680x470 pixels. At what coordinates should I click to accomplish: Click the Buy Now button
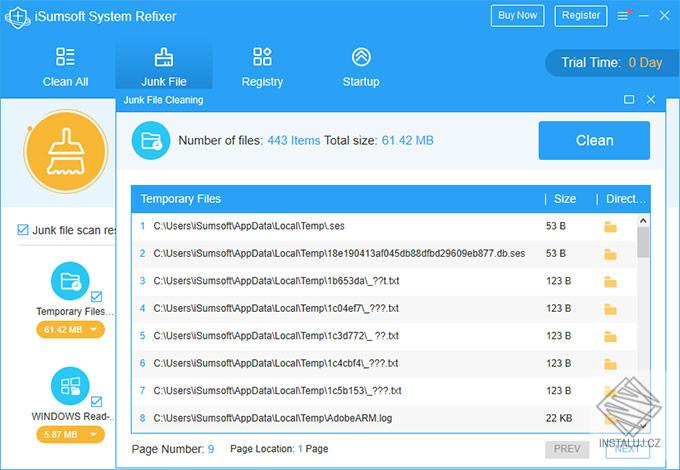[517, 16]
